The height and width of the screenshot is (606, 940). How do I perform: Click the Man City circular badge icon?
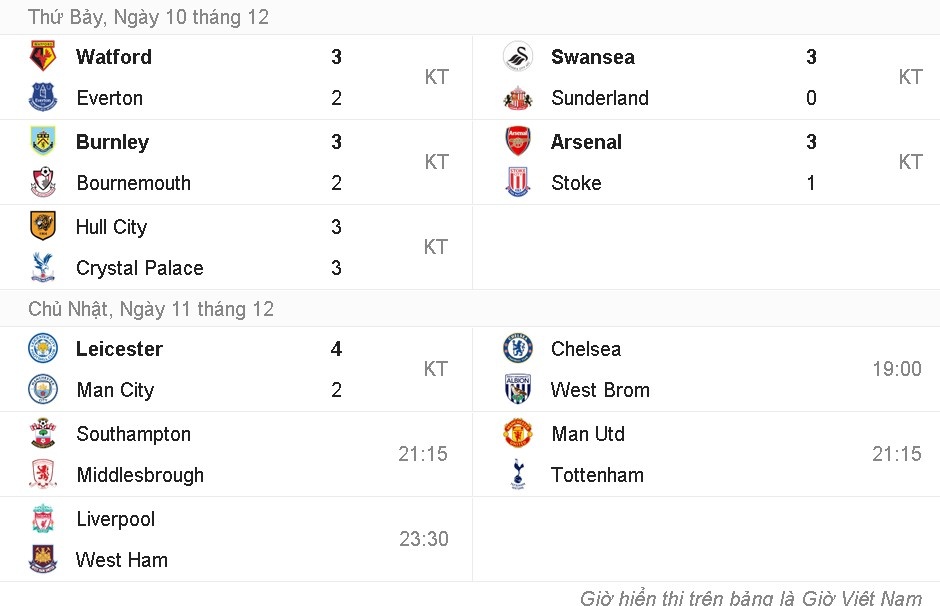pos(42,389)
